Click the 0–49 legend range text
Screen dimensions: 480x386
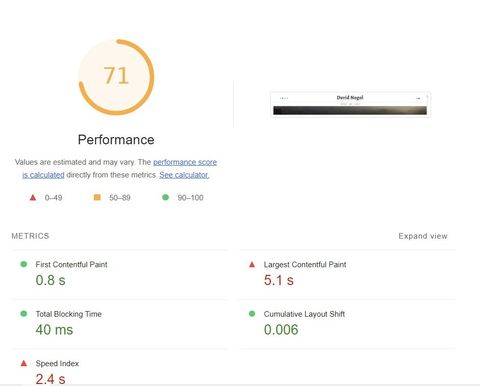coord(53,198)
